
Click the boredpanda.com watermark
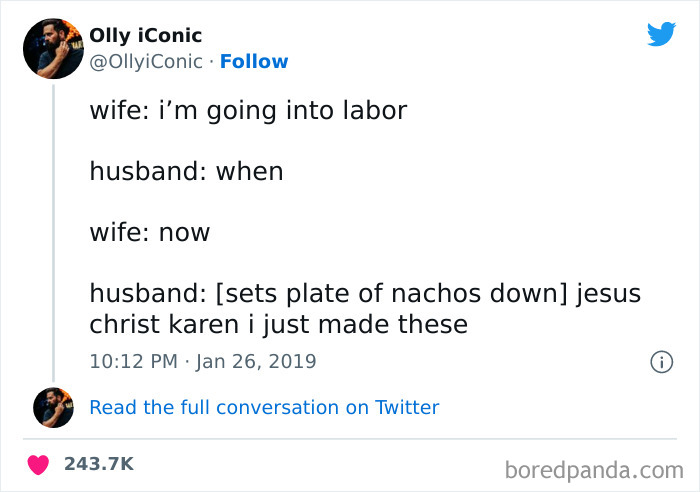[593, 467]
